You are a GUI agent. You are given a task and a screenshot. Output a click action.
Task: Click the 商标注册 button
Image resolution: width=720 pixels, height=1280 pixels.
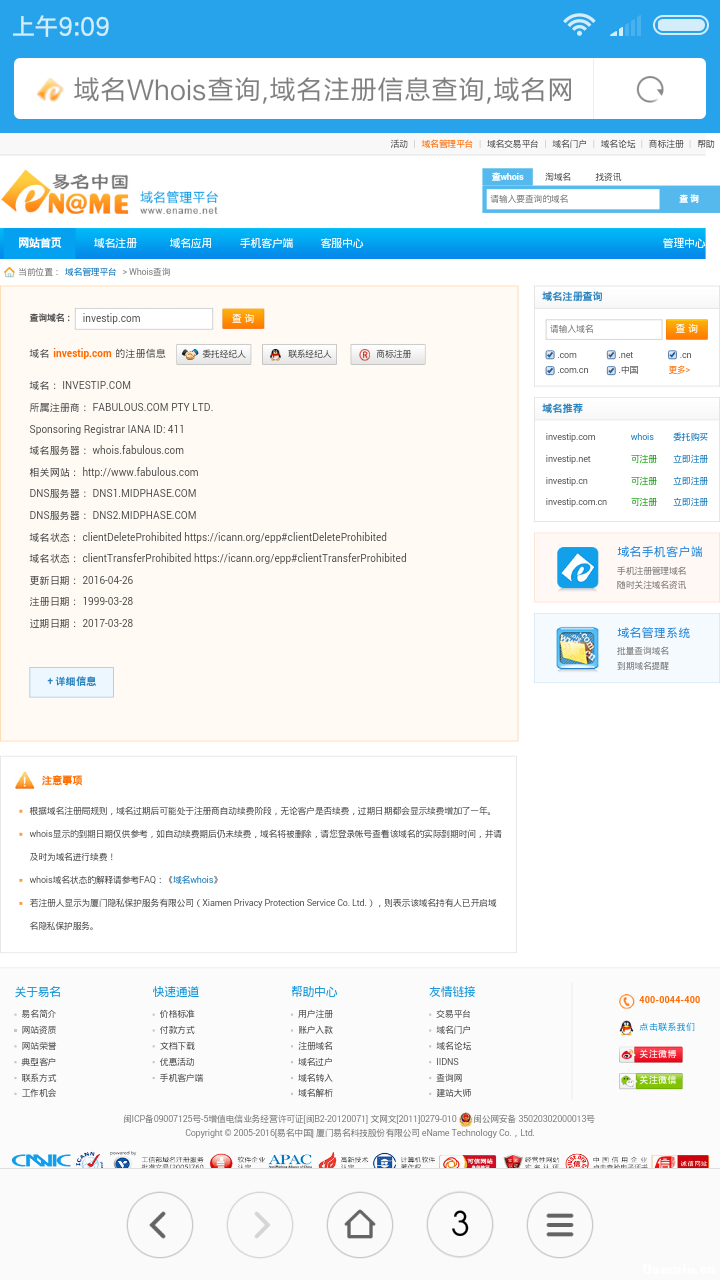pos(388,354)
